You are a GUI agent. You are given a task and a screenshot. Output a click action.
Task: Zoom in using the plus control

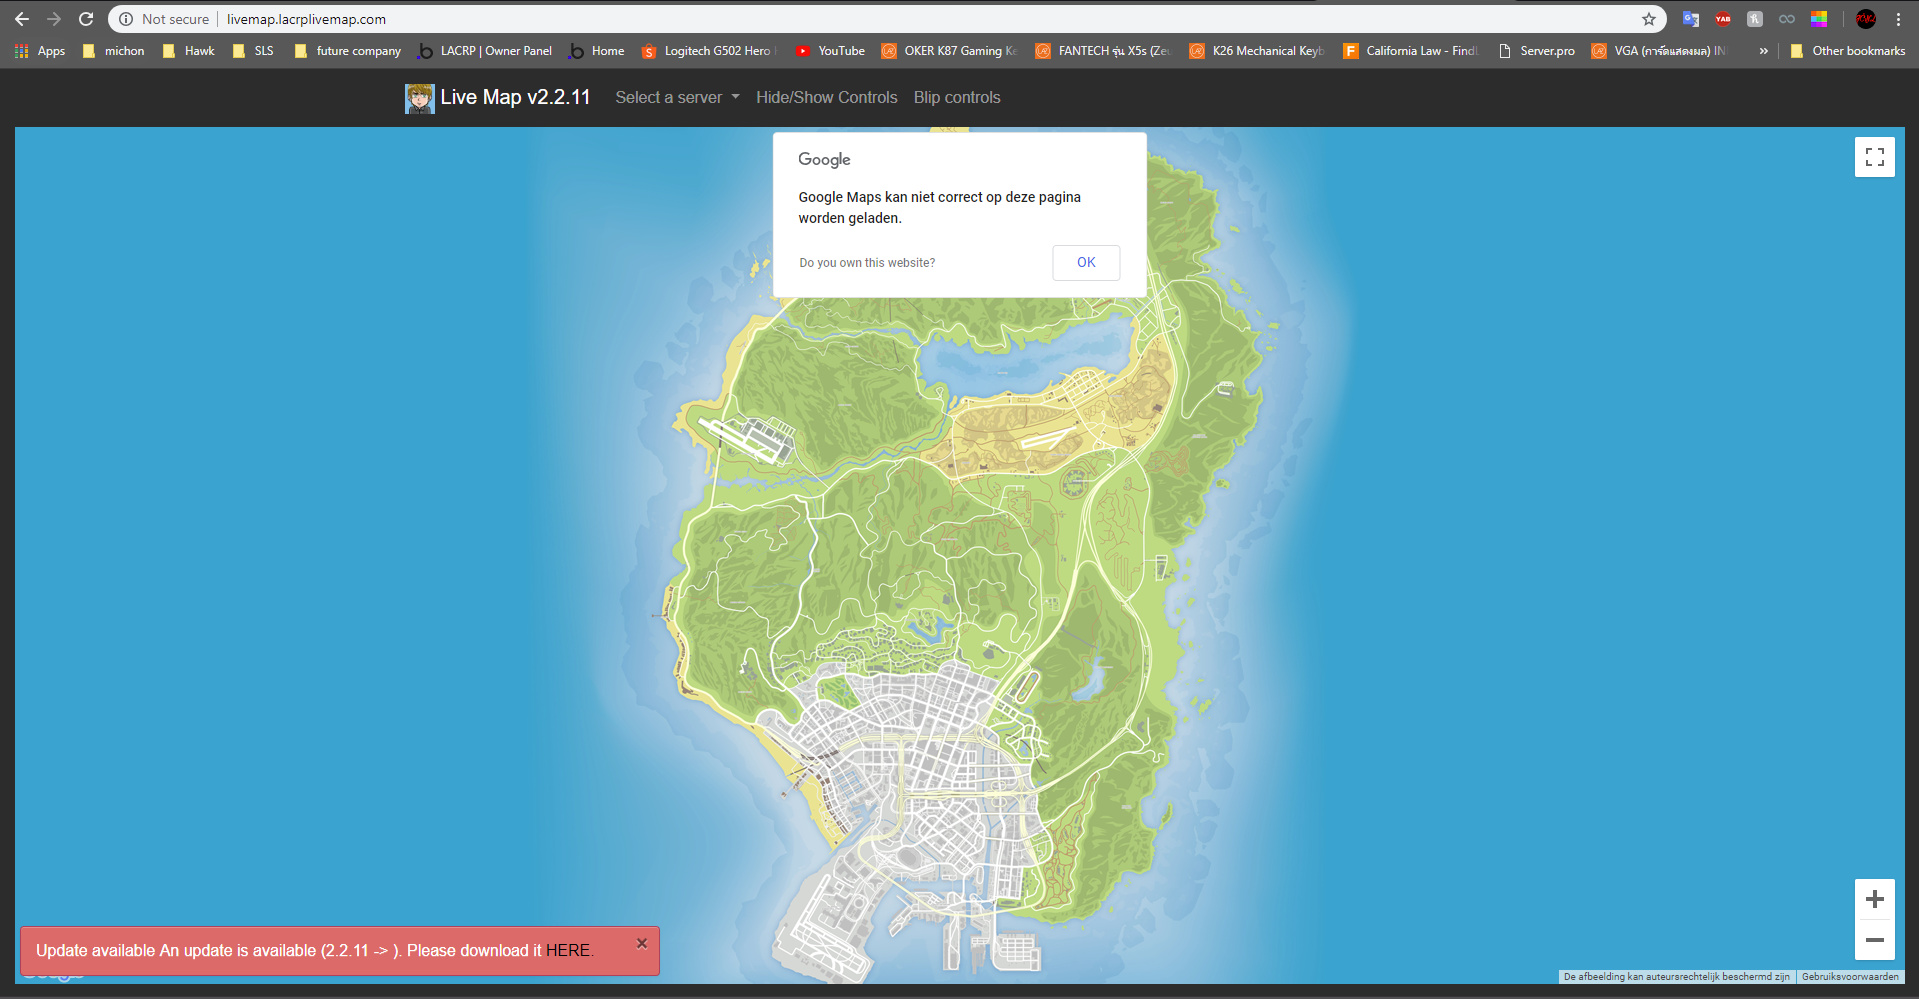tap(1875, 898)
